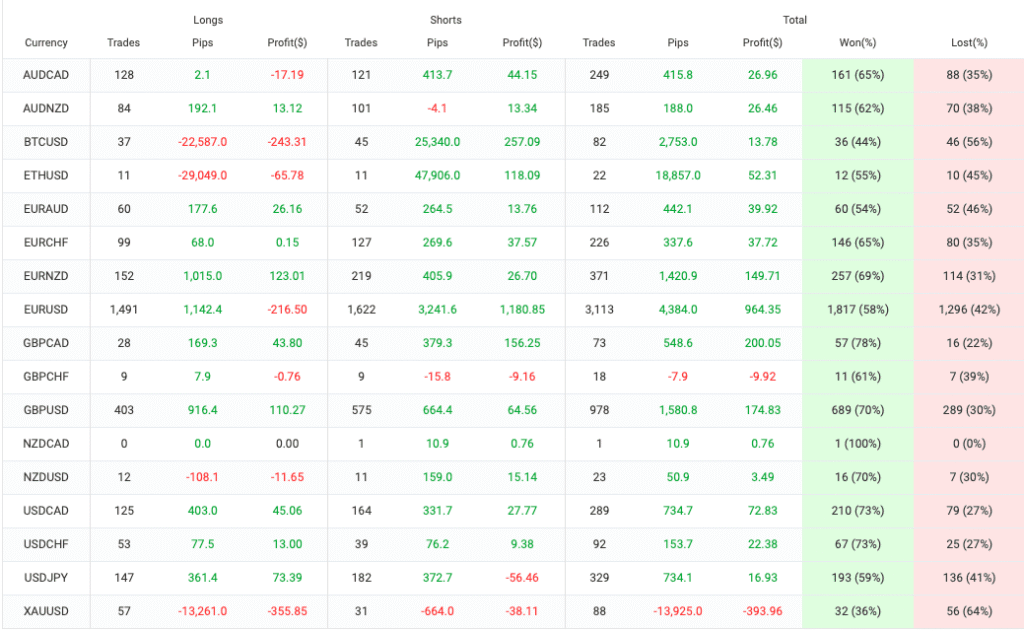Image resolution: width=1024 pixels, height=631 pixels.
Task: Click the Total group header
Action: (795, 20)
